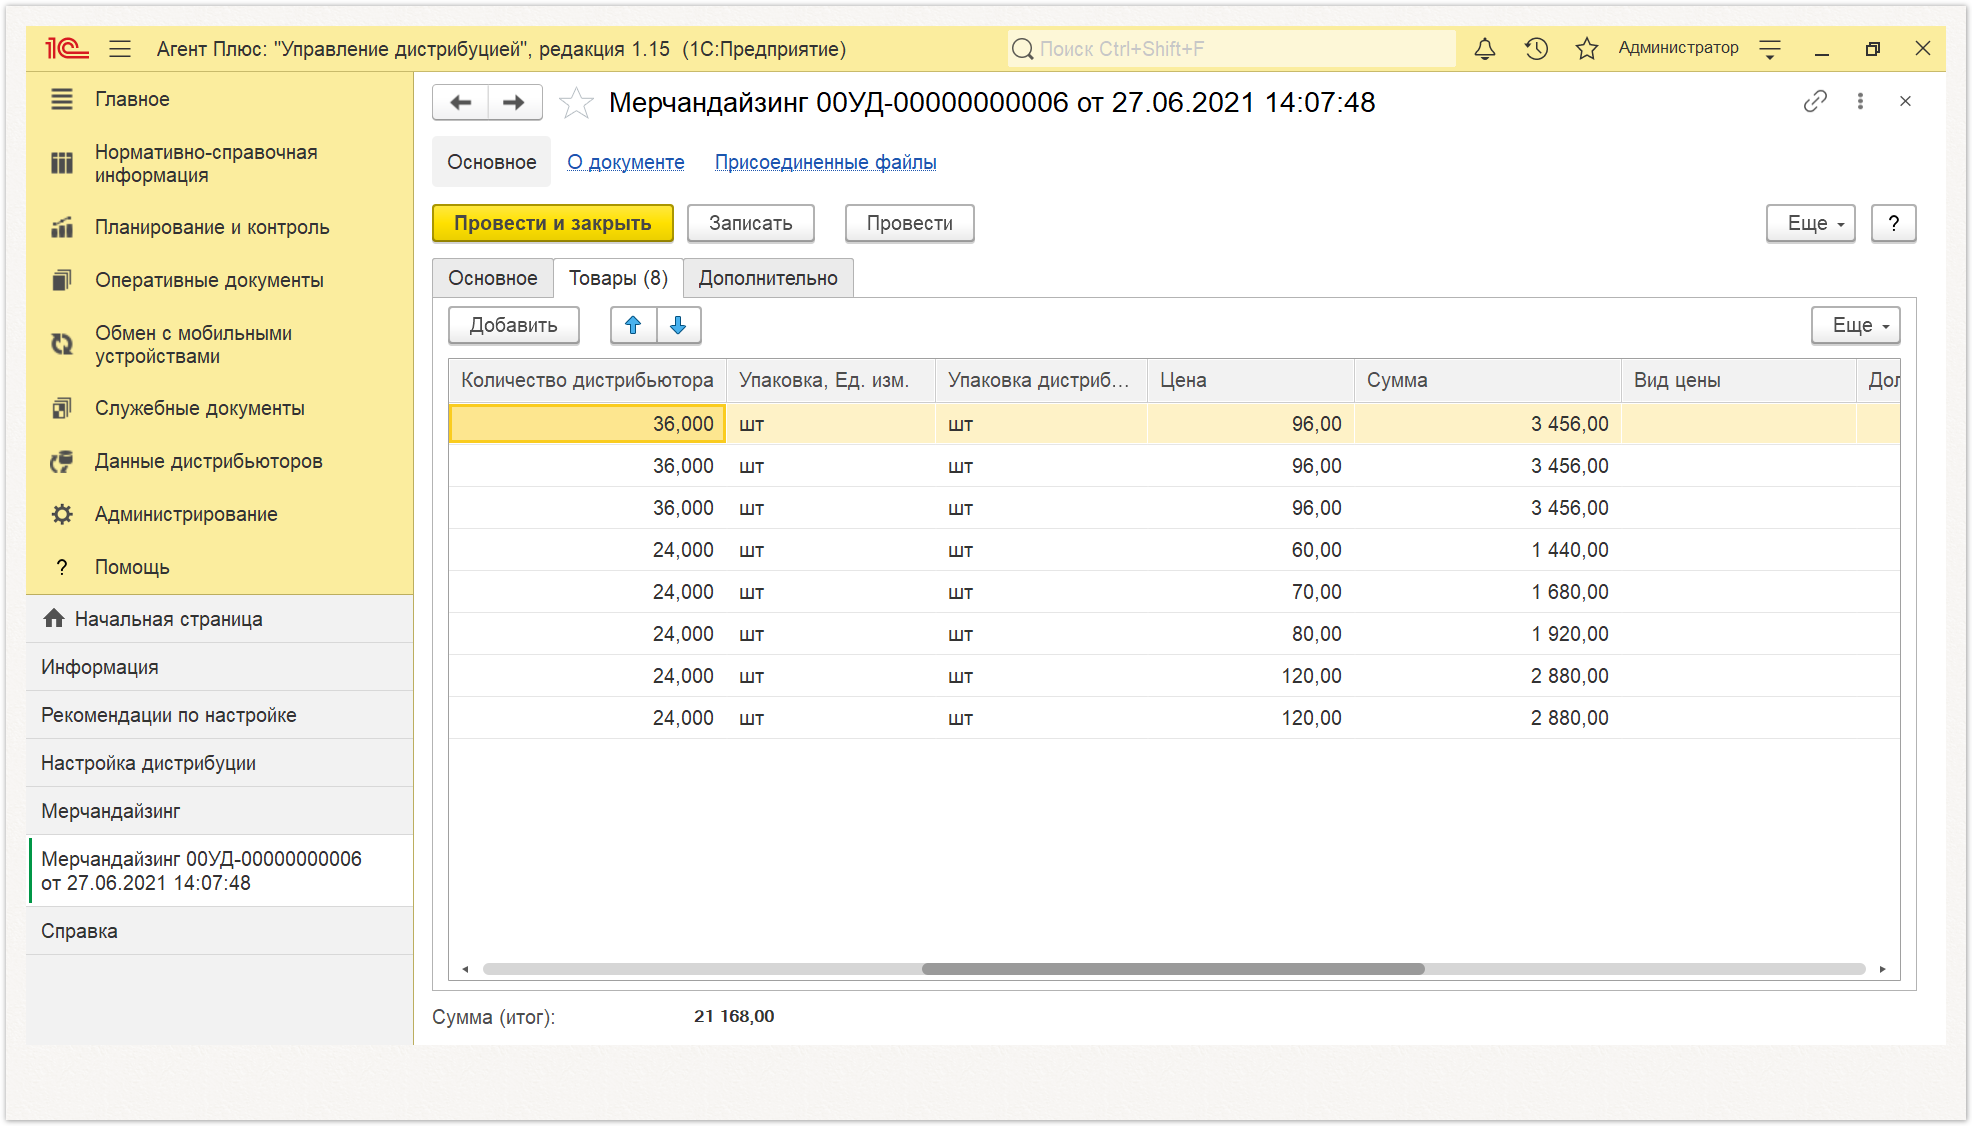This screenshot has width=1972, height=1126.
Task: Add this document to favorites star
Action: tap(576, 102)
